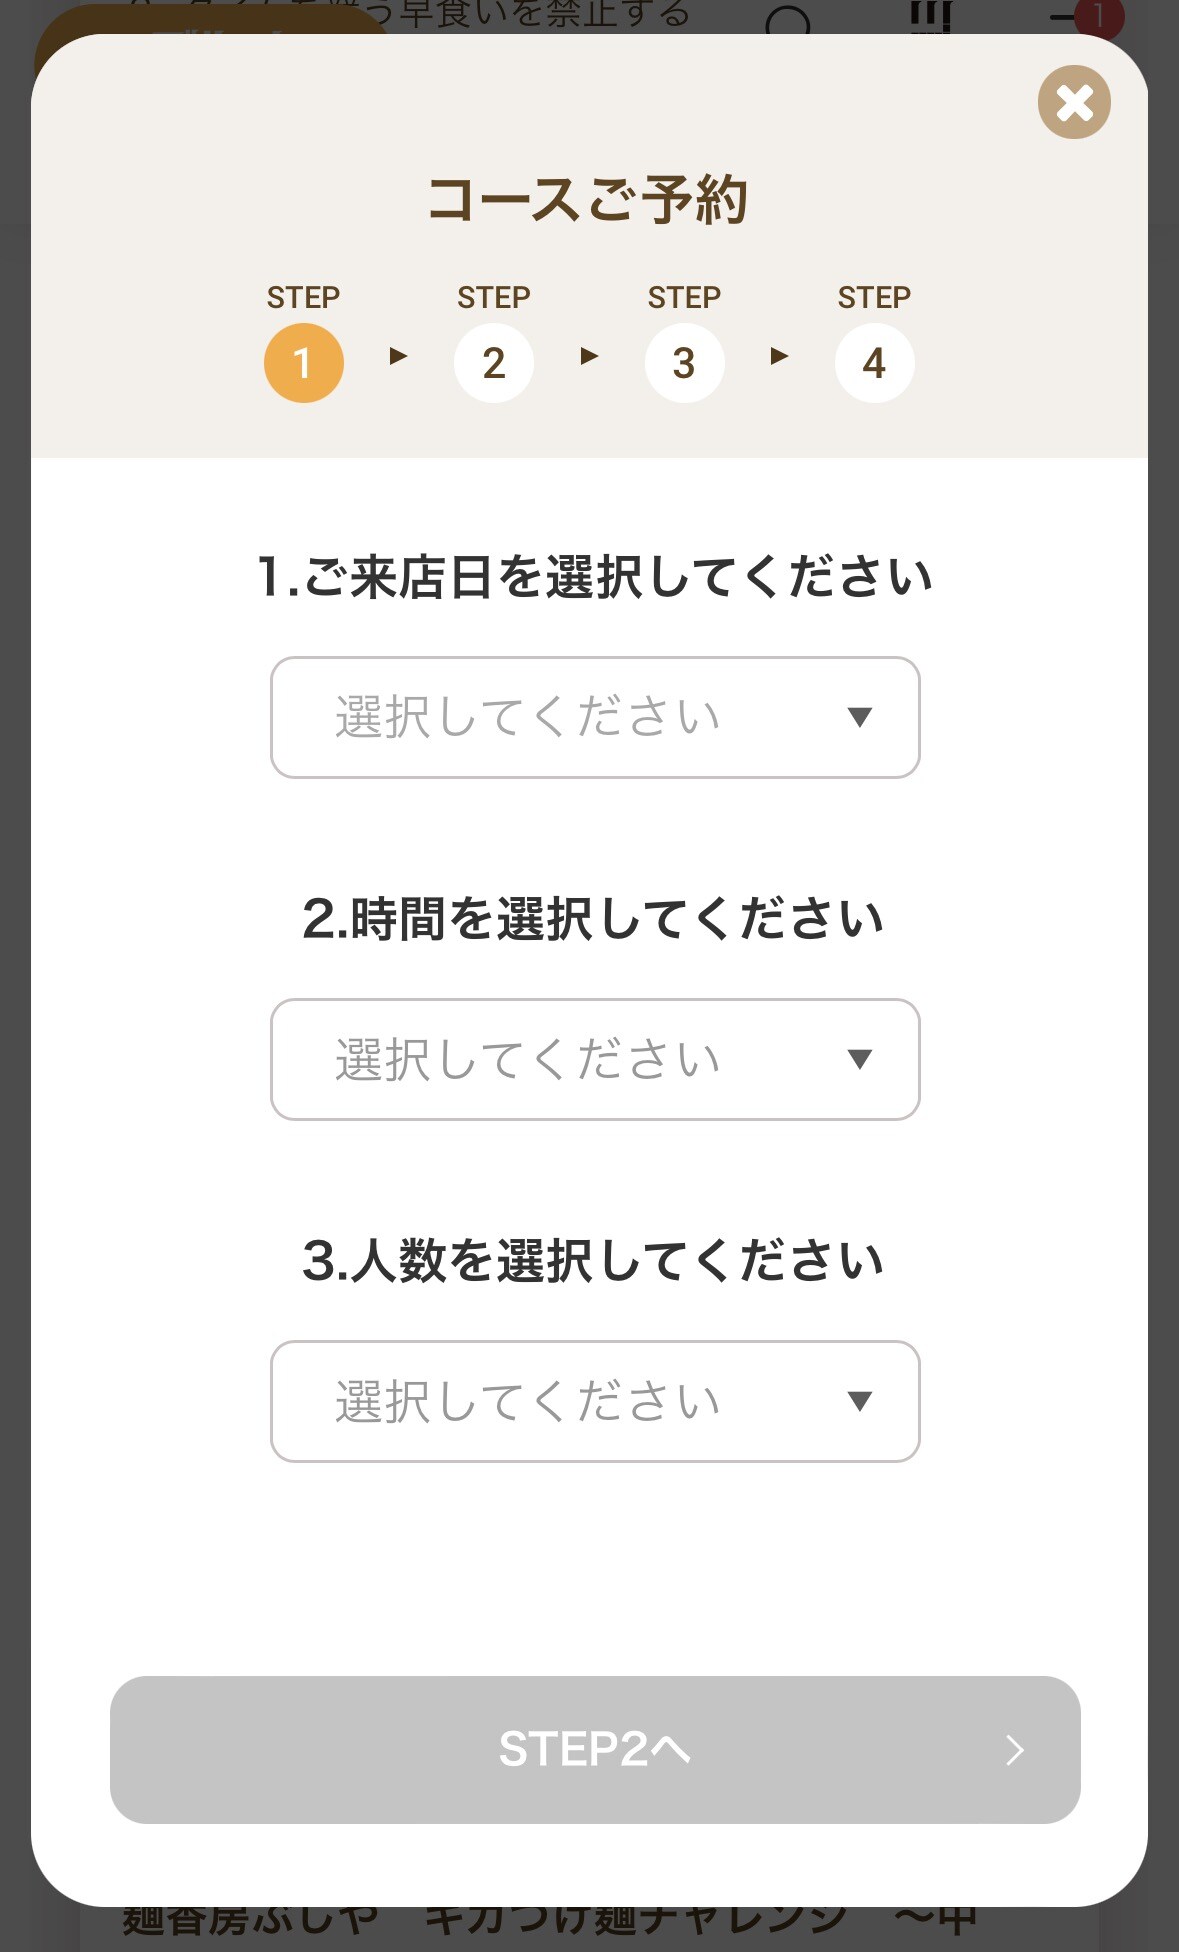Click the arrow between STEP 3 and STEP 4

pos(779,356)
